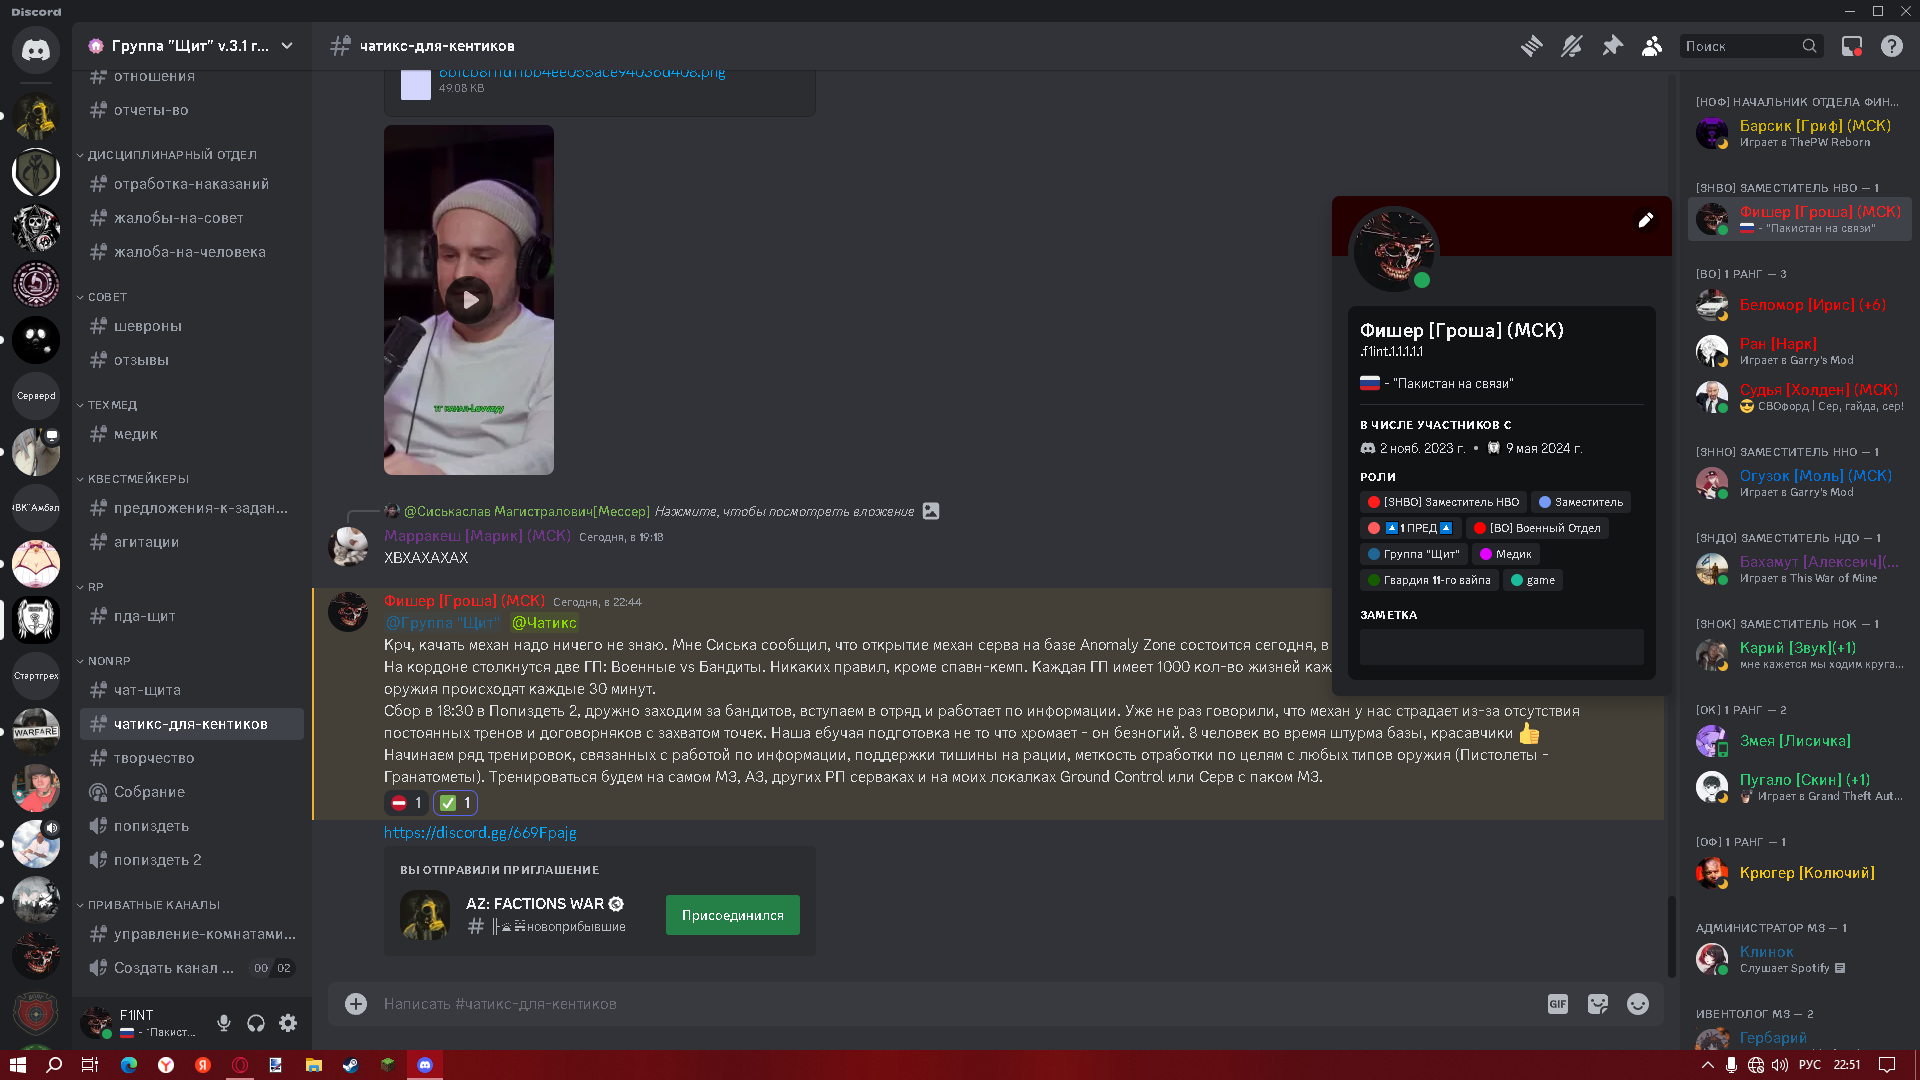Open the discord.gg/669Fpajg invite link
This screenshot has height=1080, width=1920.
pyautogui.click(x=480, y=832)
